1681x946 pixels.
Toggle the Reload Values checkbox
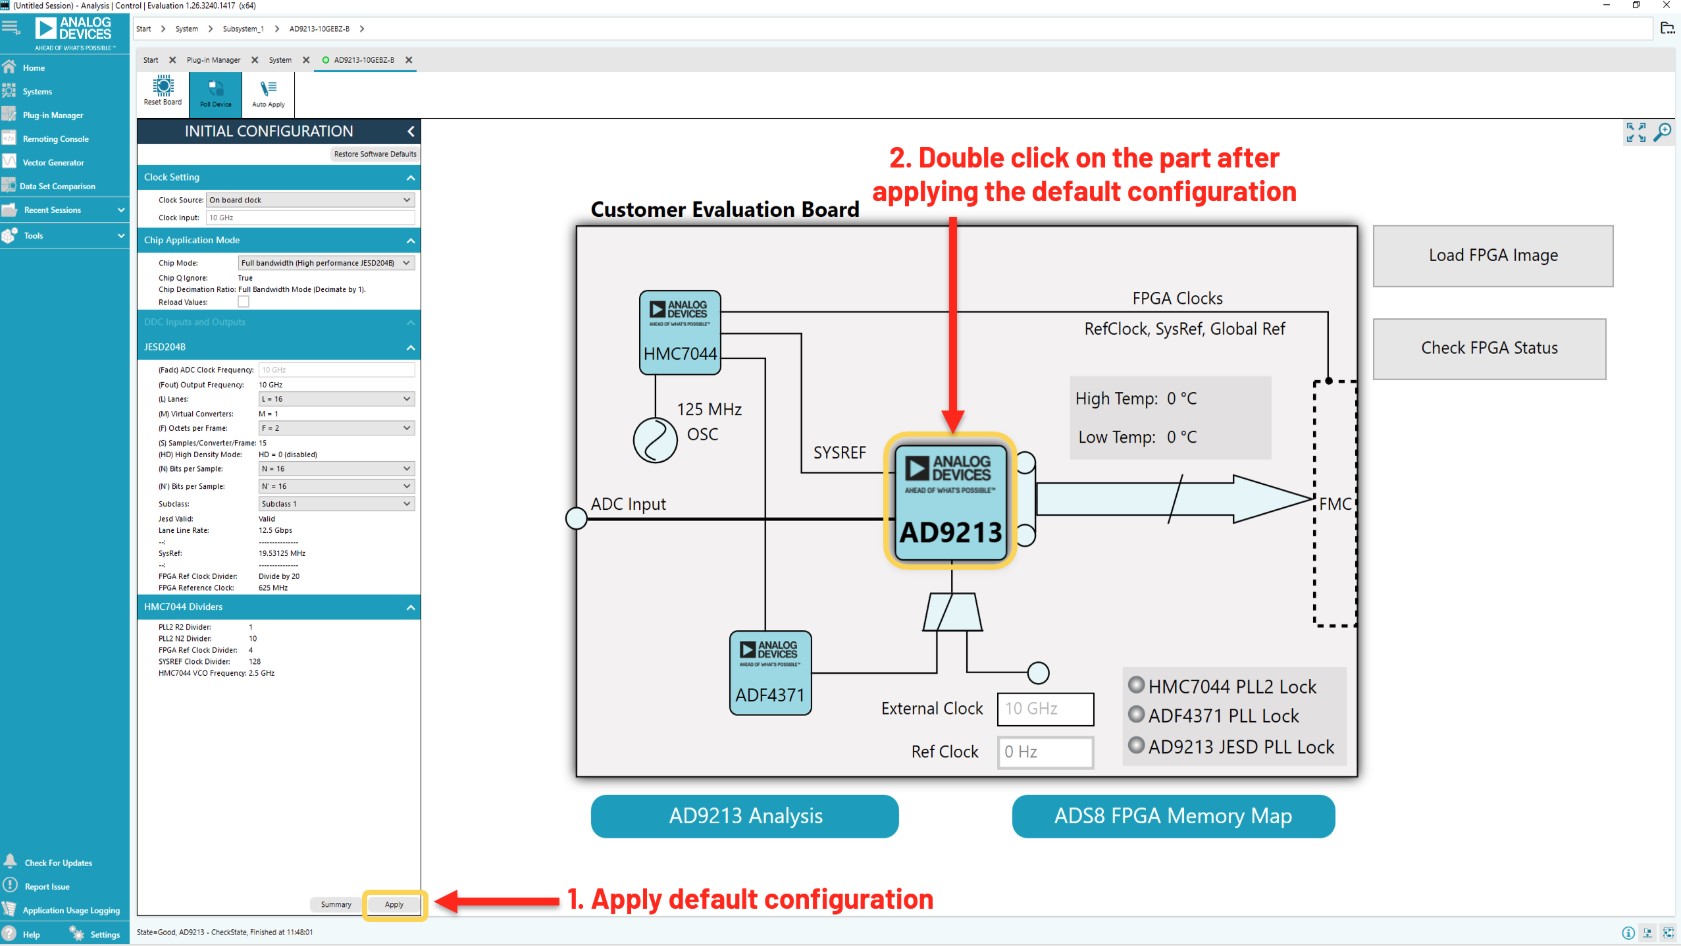(x=243, y=302)
